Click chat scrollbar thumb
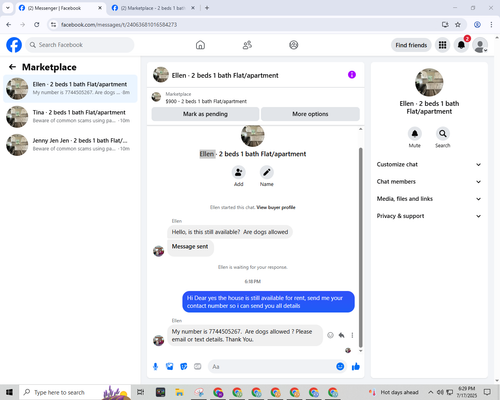Screen dimensions: 500x400 click(360, 247)
